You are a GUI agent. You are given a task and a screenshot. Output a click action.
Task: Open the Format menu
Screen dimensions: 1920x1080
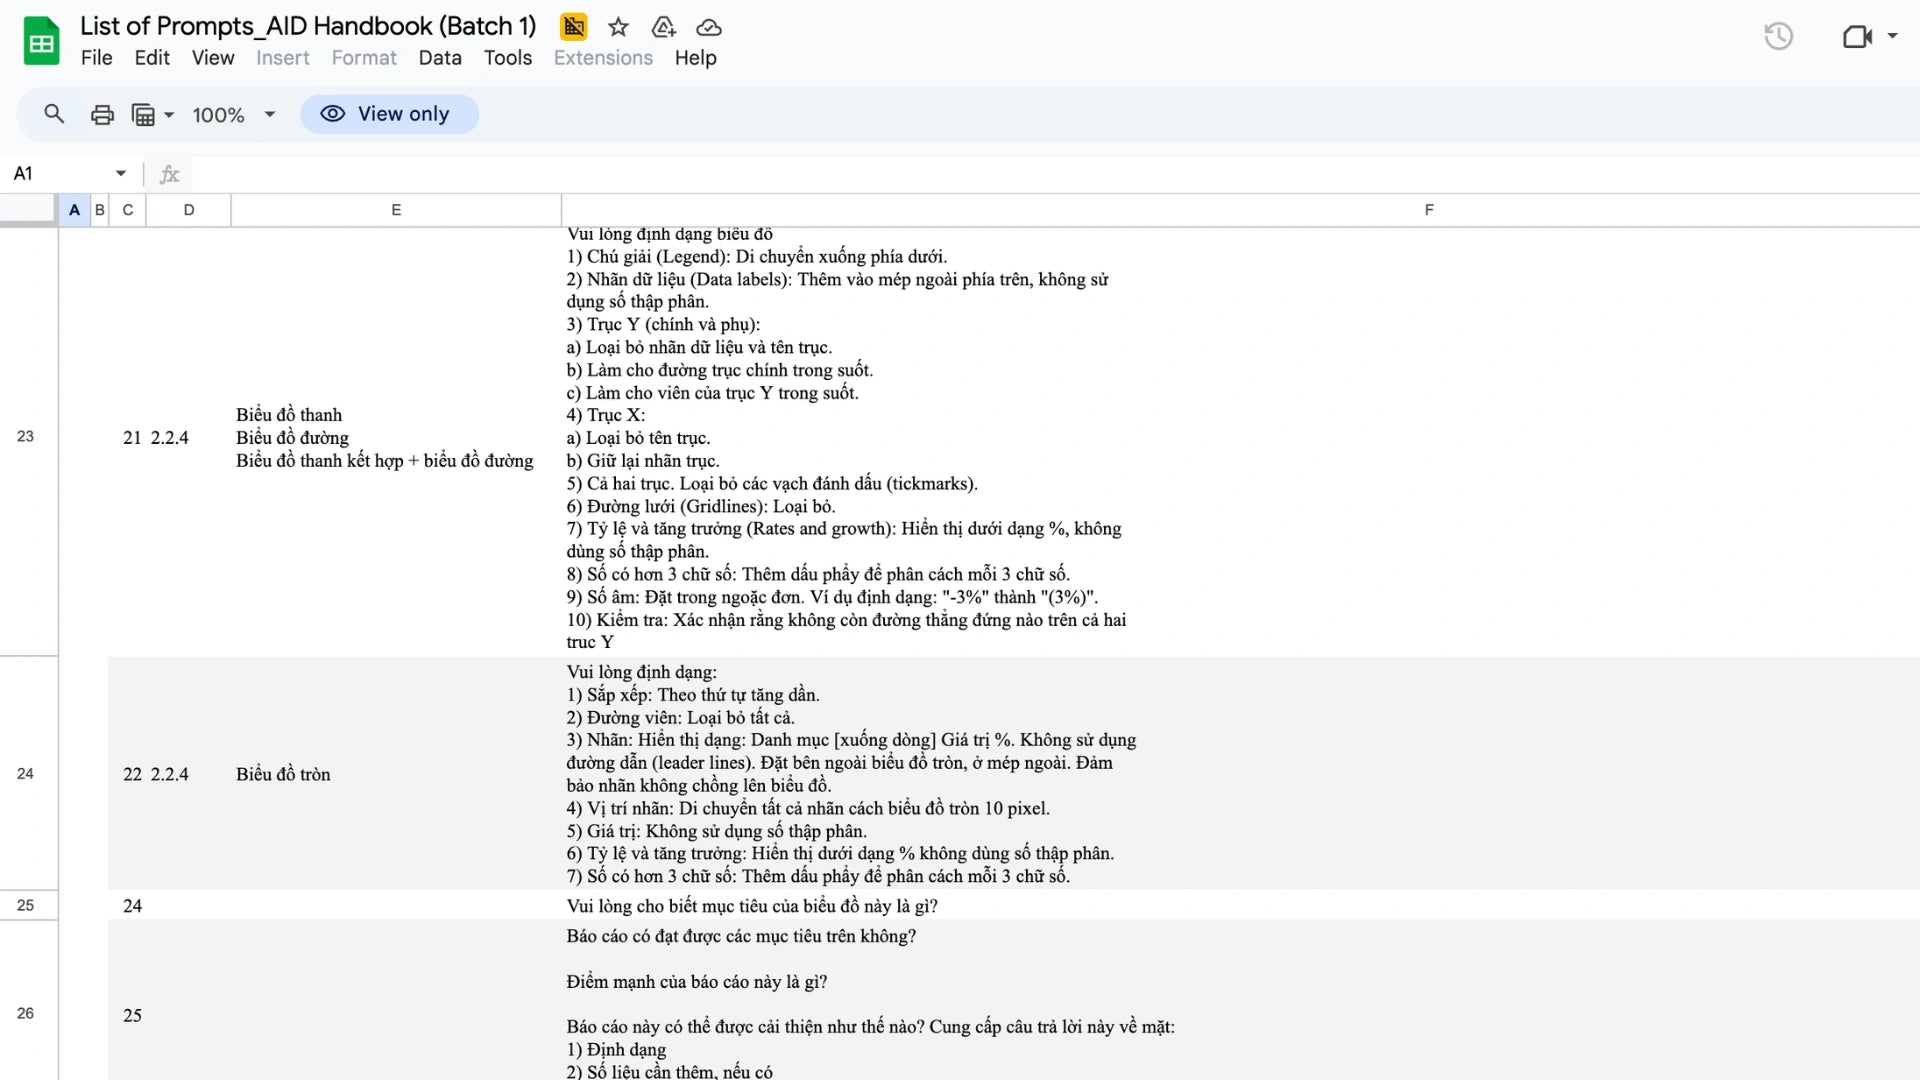tap(364, 58)
